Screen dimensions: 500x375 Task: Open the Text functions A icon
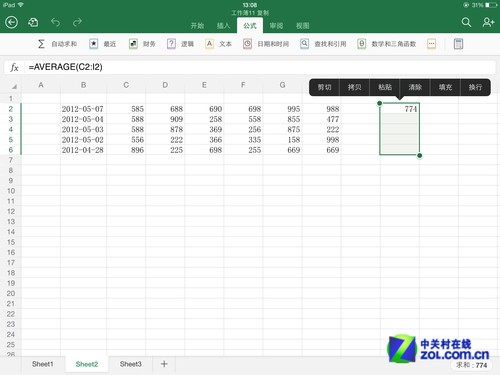click(x=209, y=44)
